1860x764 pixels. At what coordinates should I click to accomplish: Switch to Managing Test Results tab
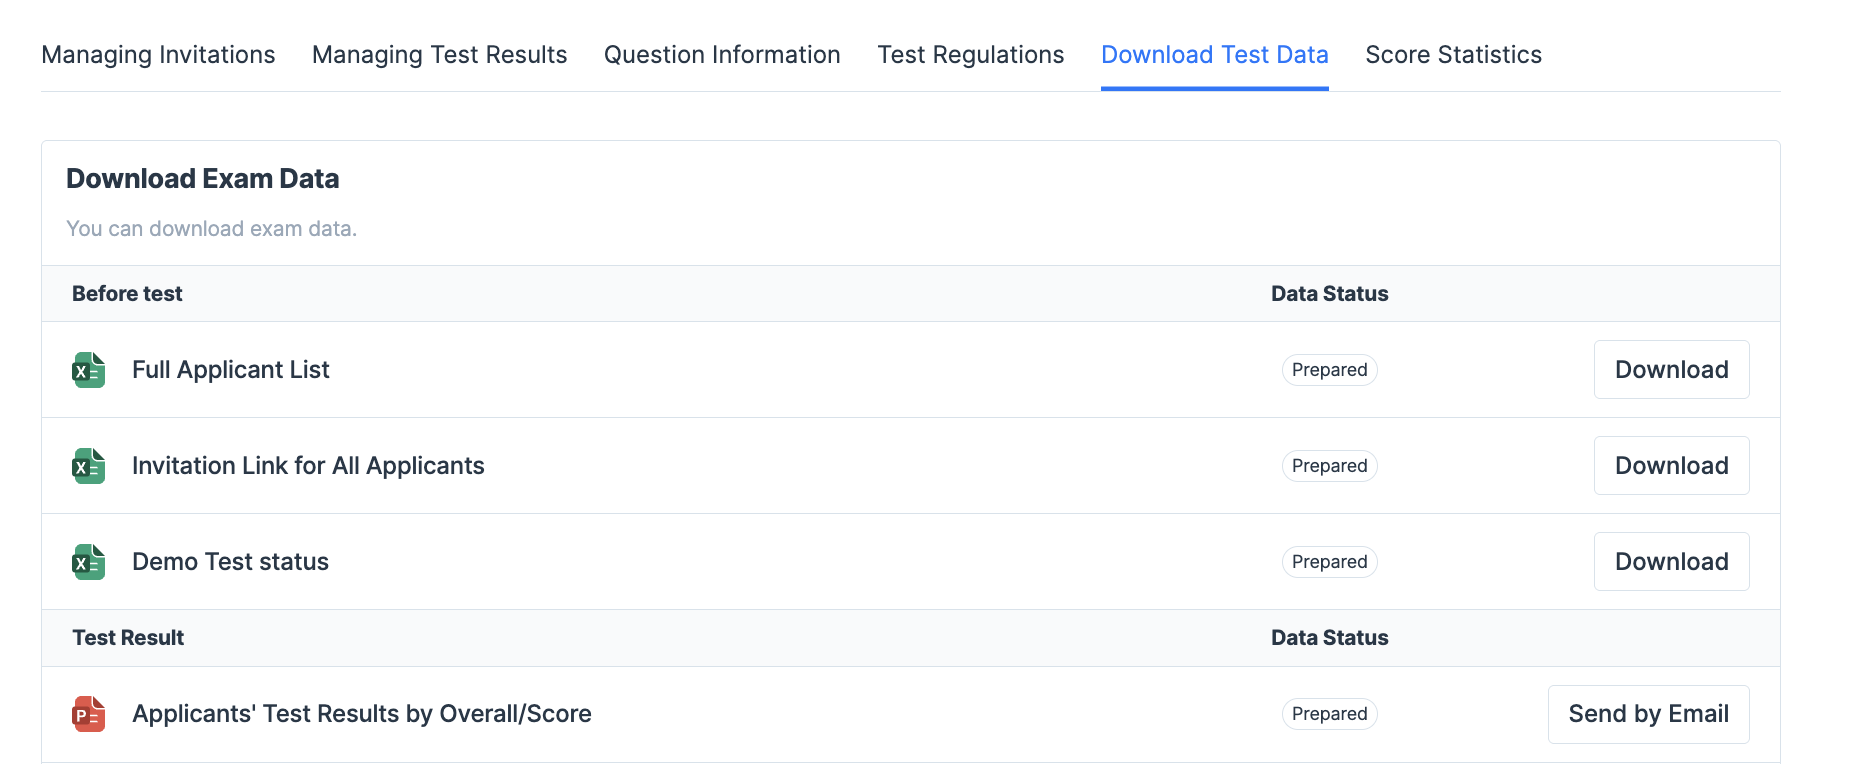coord(439,55)
